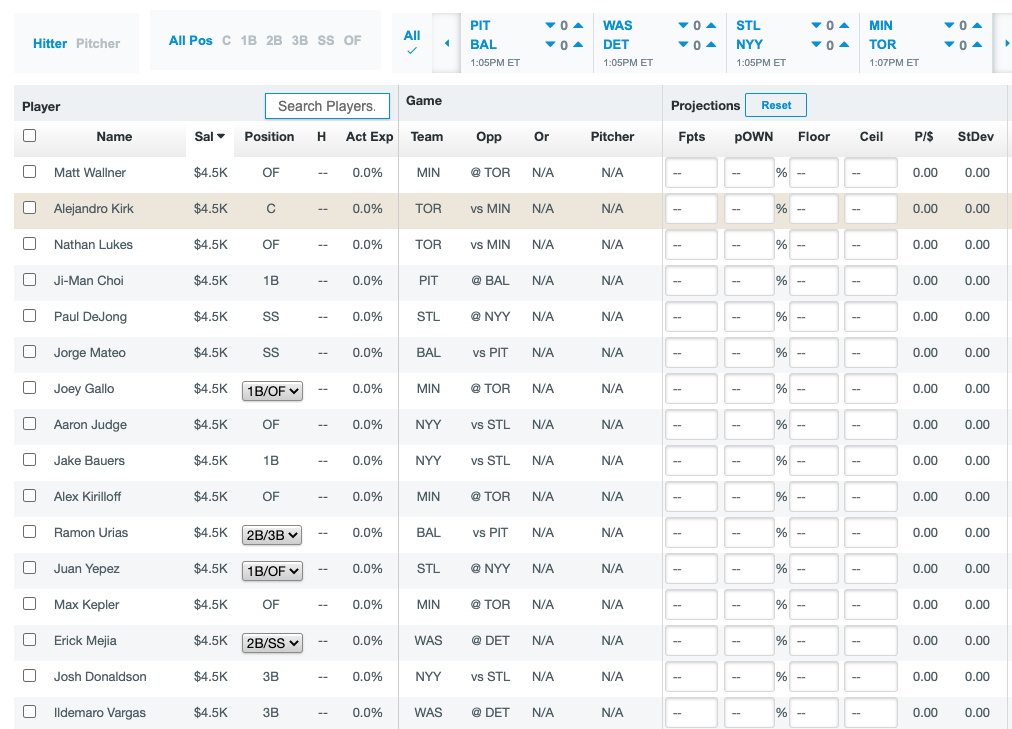1012x729 pixels.
Task: Select Aaron Judge's row checkbox
Action: pos(29,424)
